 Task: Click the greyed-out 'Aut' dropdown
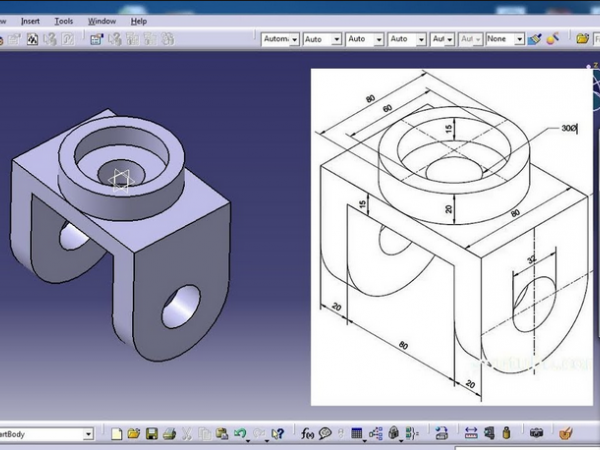470,39
